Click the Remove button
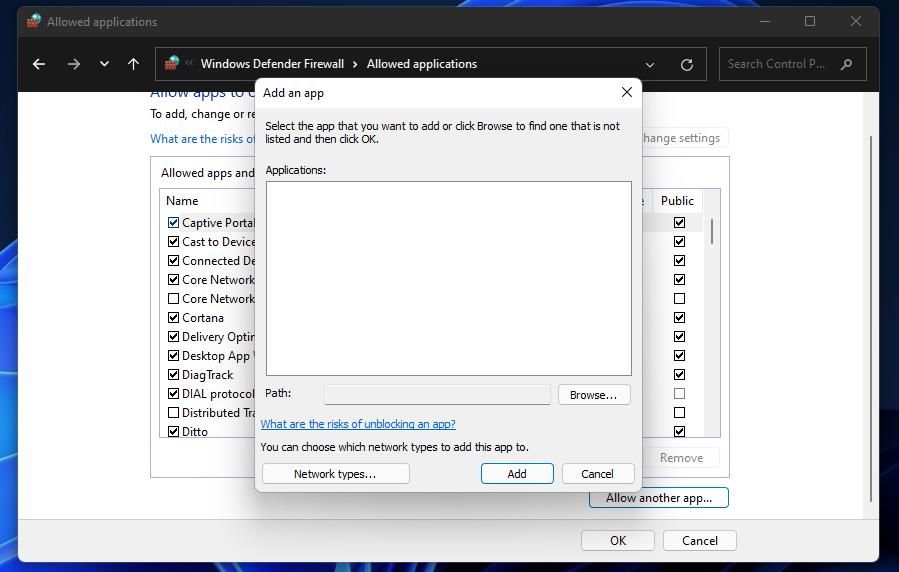This screenshot has height=572, width=899. [x=681, y=457]
